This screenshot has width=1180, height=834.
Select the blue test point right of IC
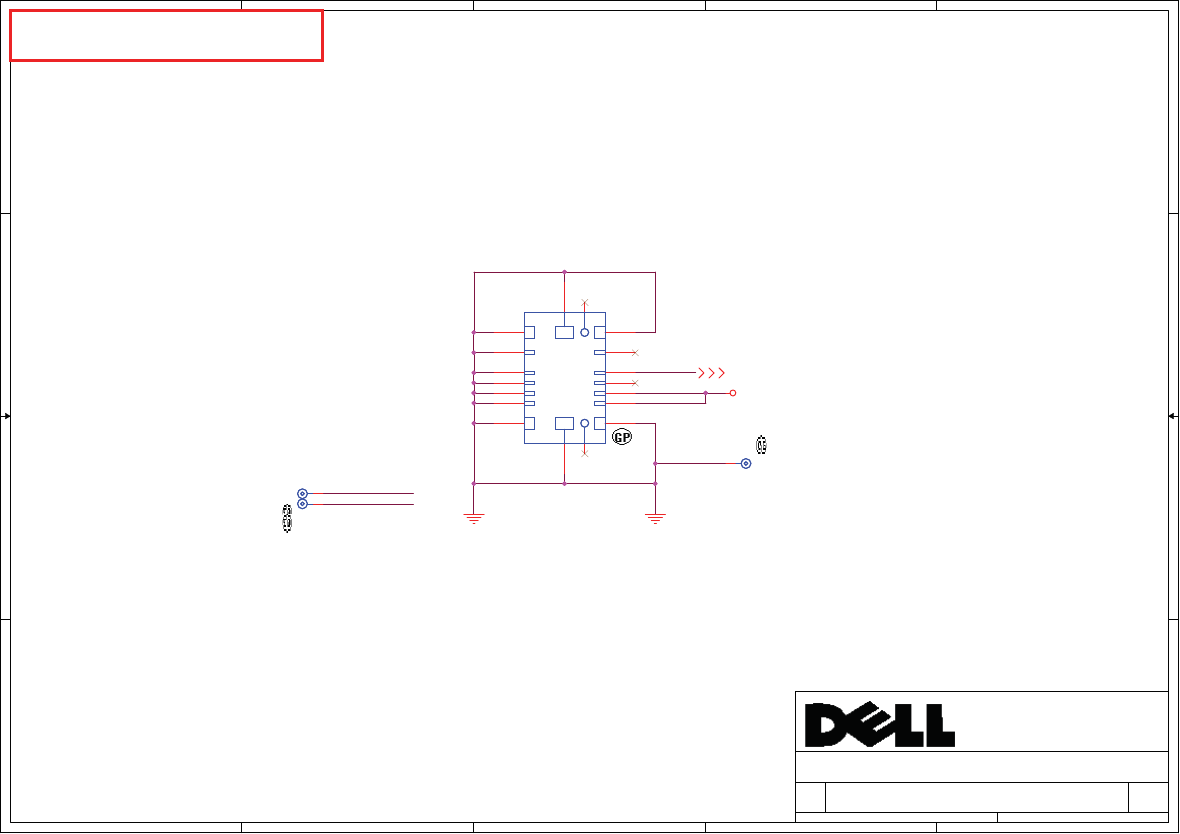click(746, 464)
